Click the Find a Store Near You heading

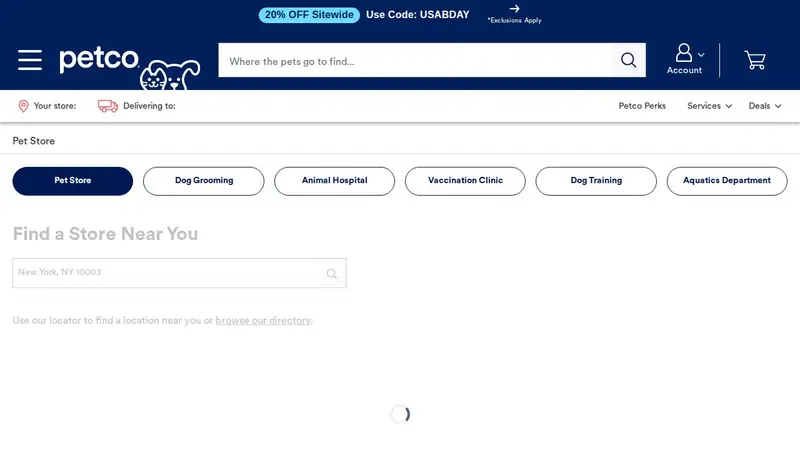click(105, 234)
